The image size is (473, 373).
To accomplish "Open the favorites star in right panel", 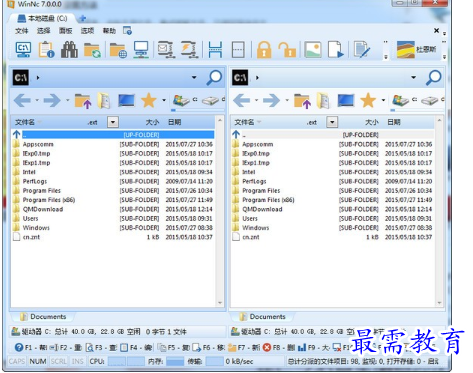I will tap(368, 100).
